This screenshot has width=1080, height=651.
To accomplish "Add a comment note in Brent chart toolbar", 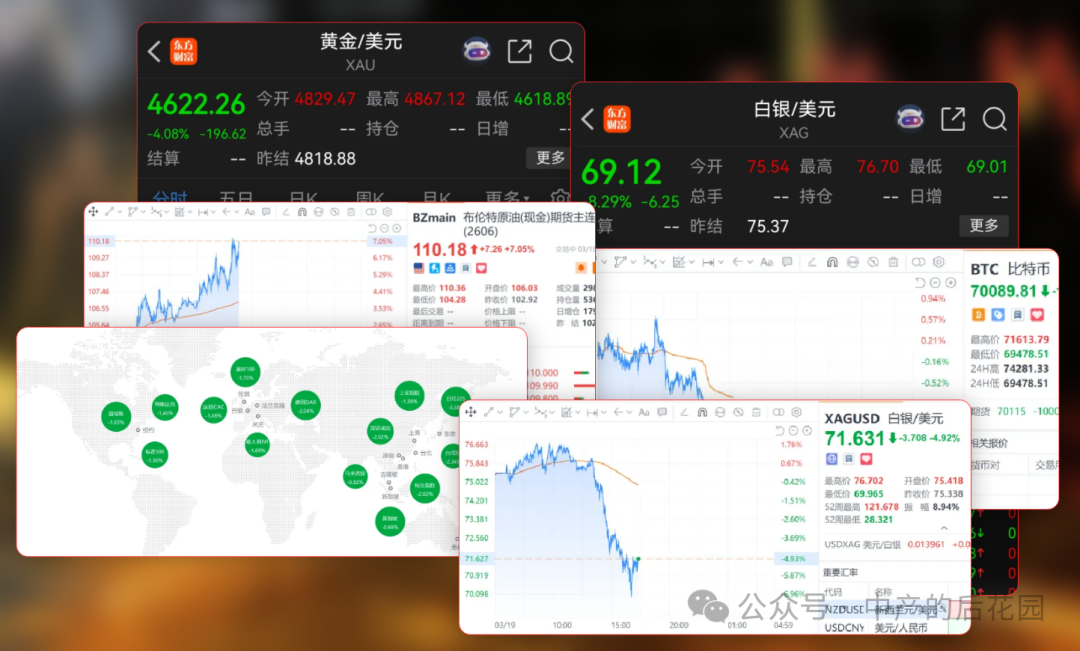I will 266,212.
